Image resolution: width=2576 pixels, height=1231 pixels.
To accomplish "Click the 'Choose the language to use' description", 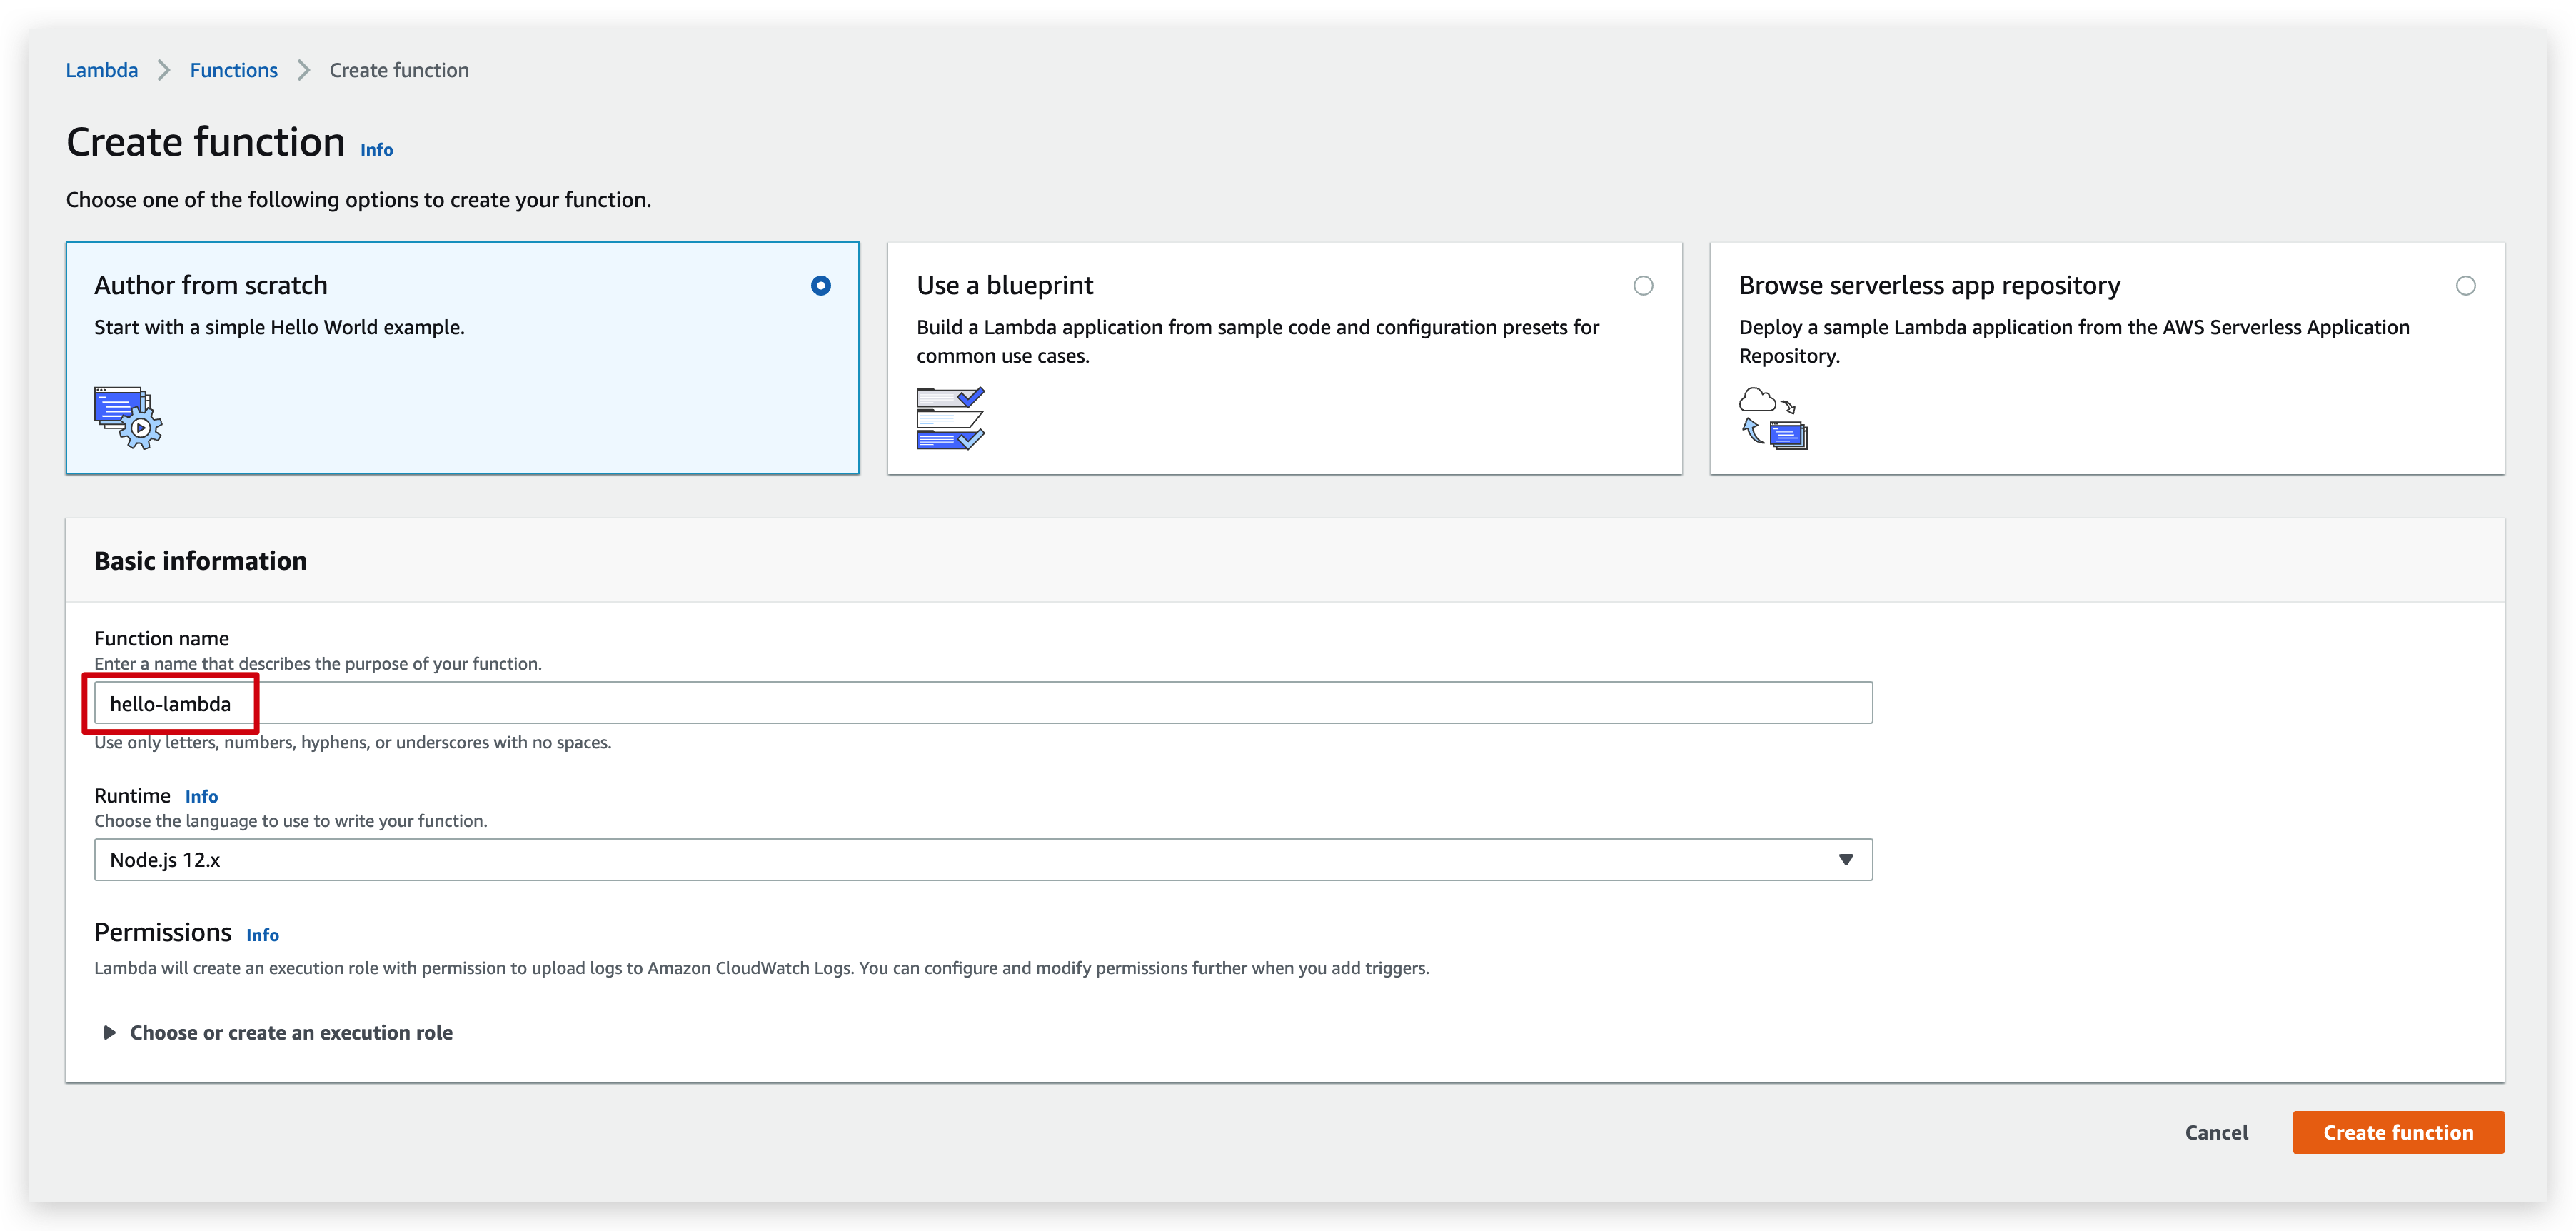I will pyautogui.click(x=290, y=821).
